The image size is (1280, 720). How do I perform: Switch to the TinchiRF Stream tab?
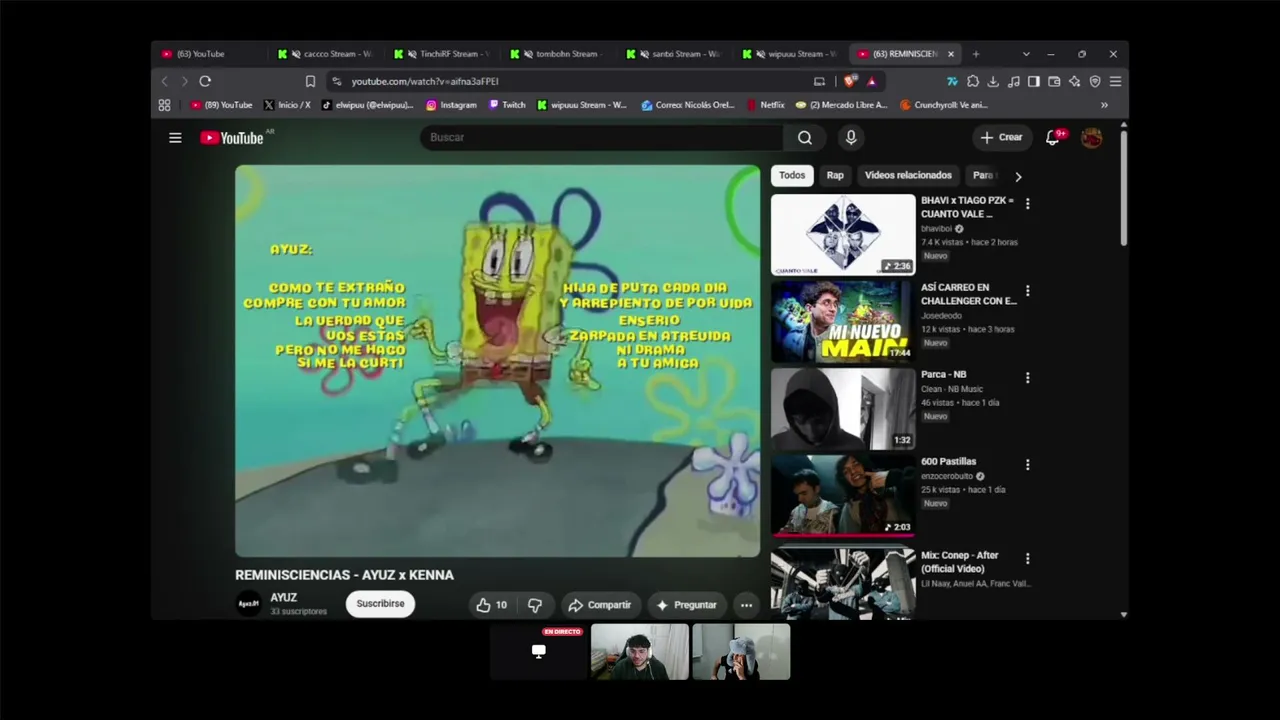click(x=441, y=54)
